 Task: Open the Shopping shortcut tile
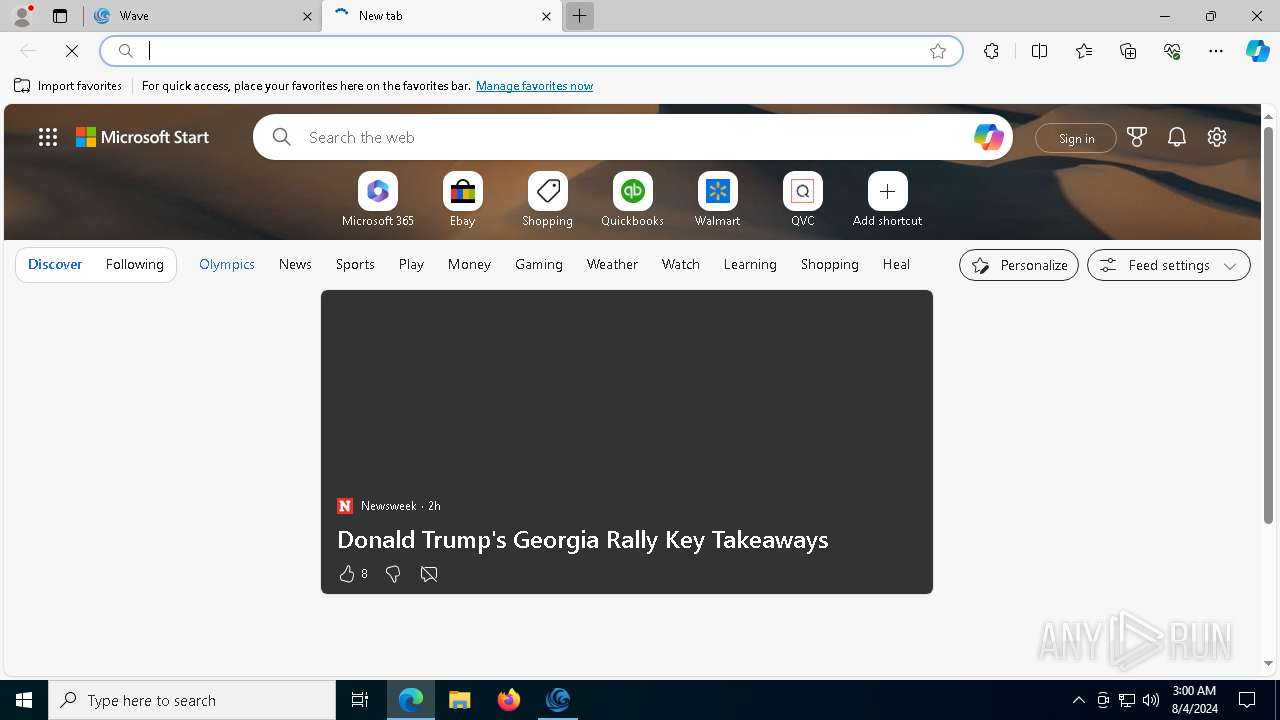click(548, 200)
